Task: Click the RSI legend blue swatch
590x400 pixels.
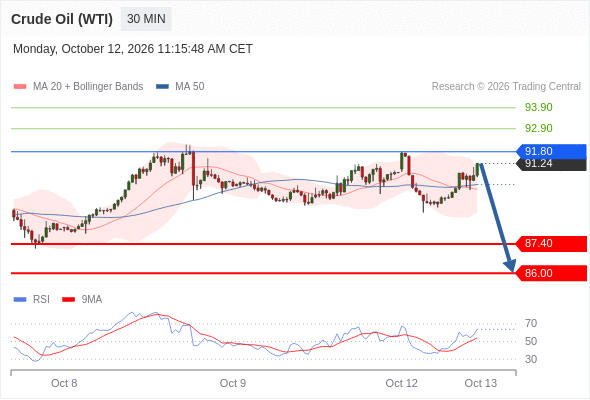Action: point(20,300)
